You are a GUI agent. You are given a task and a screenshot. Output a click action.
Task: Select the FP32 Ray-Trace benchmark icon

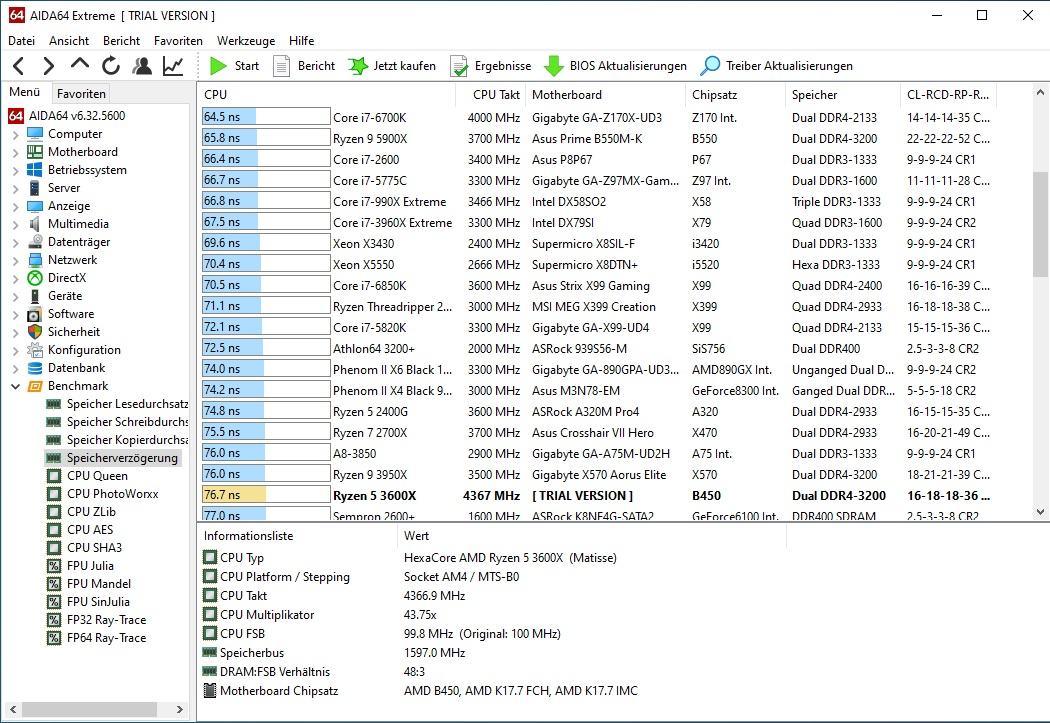[54, 621]
